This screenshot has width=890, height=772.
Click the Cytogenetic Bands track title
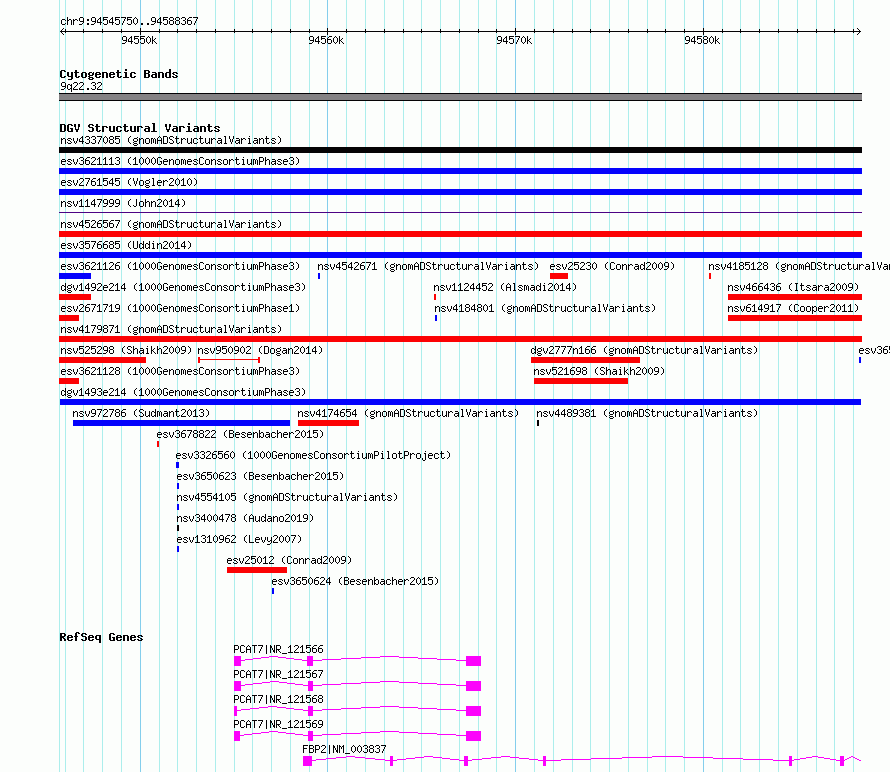point(119,74)
